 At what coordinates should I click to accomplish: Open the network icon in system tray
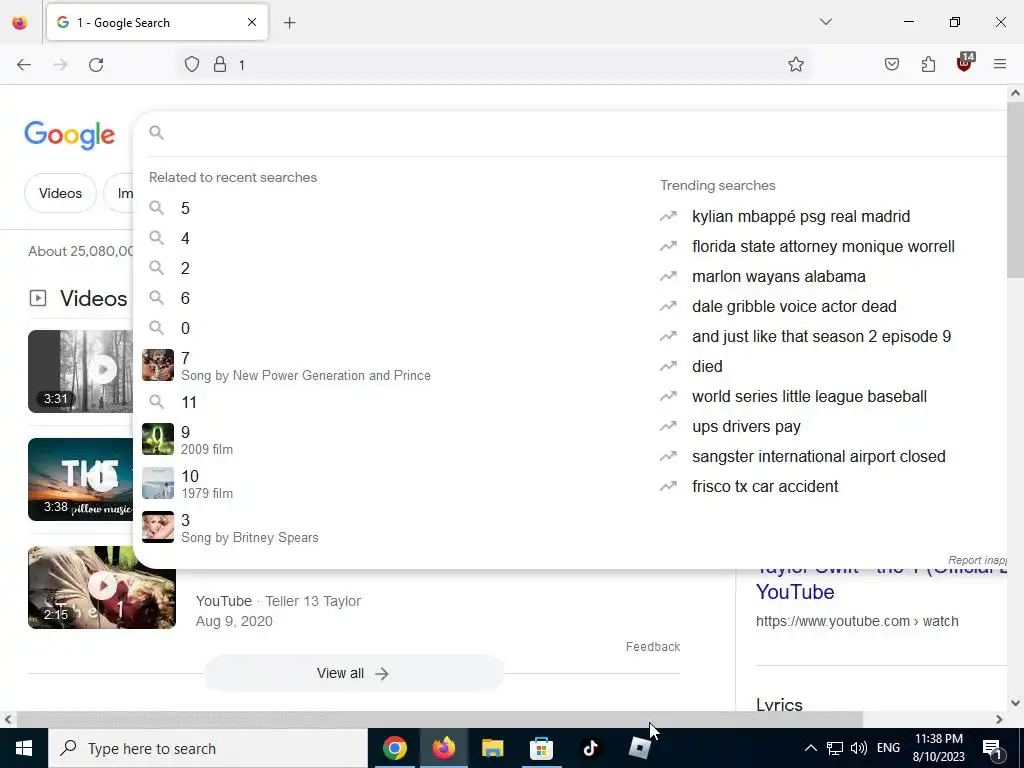(x=835, y=748)
